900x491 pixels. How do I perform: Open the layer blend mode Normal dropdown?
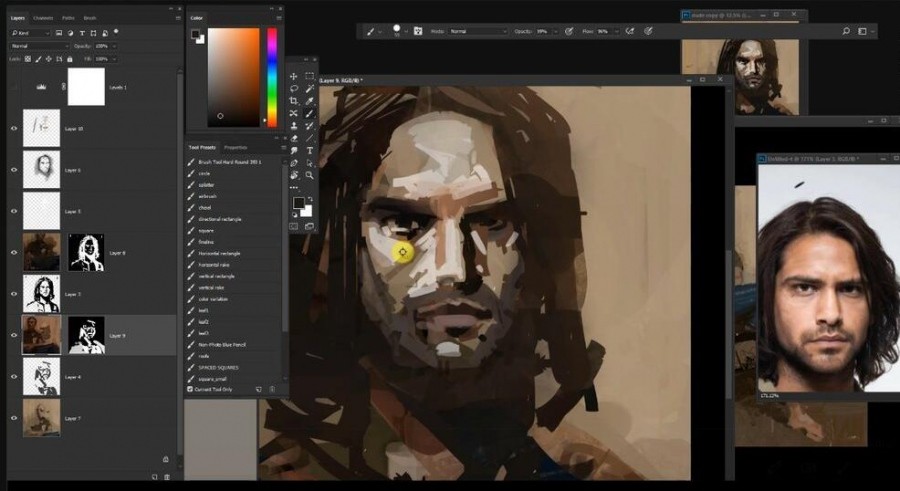(39, 46)
